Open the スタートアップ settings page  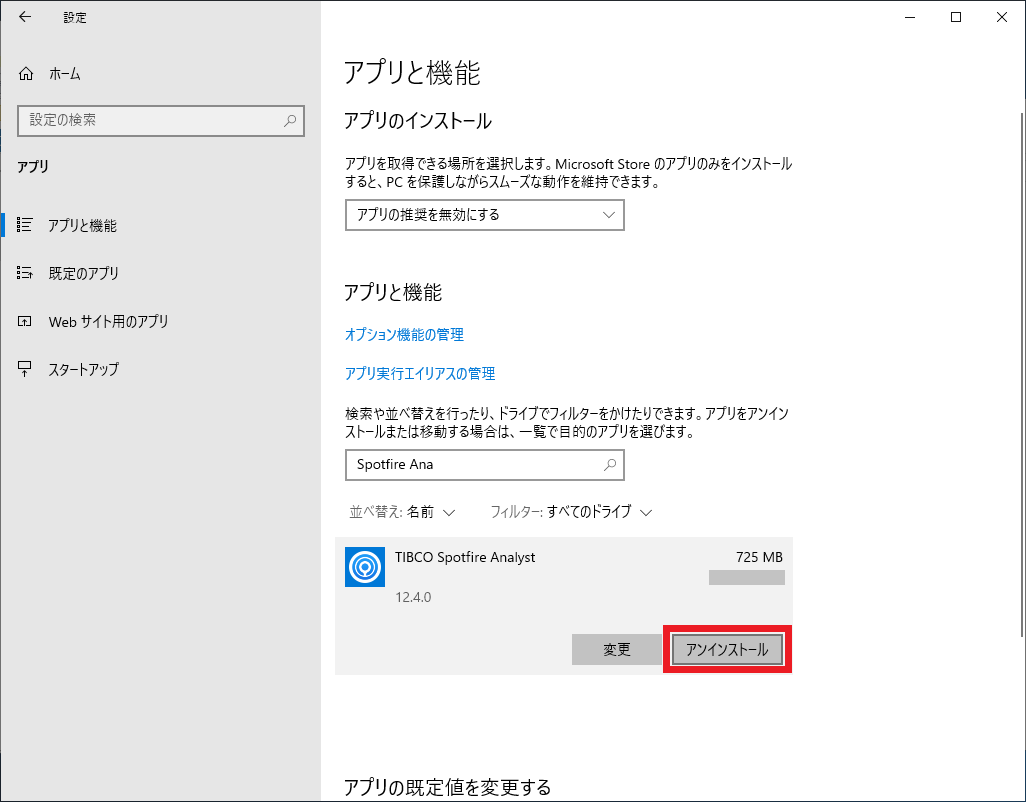[x=84, y=369]
